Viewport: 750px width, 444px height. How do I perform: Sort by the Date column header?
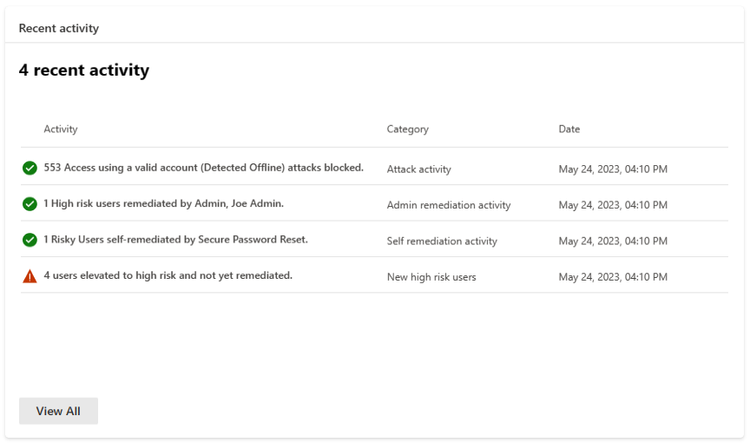click(569, 129)
